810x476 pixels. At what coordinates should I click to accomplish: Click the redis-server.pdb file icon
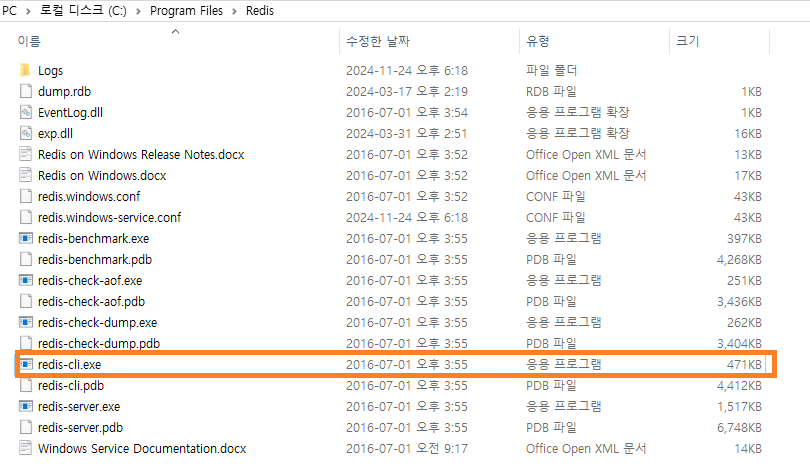click(25, 427)
